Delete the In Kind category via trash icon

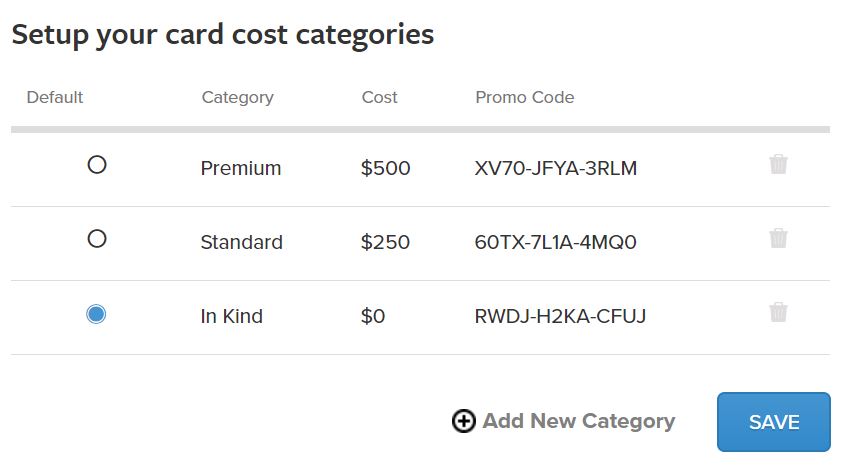coord(778,312)
